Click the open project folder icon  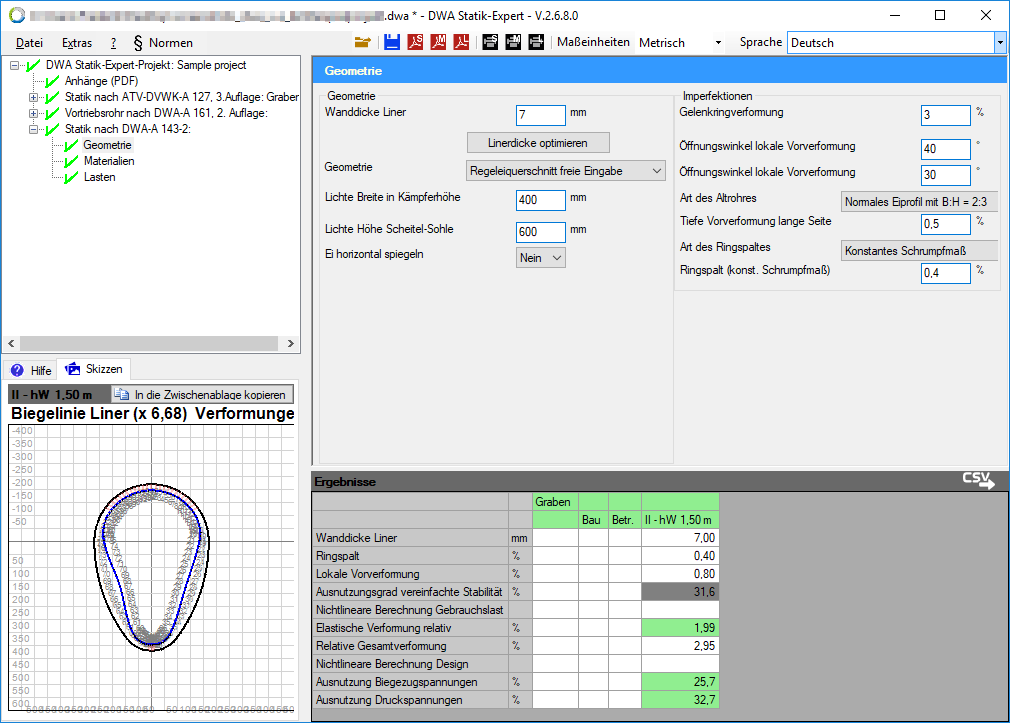pos(362,42)
